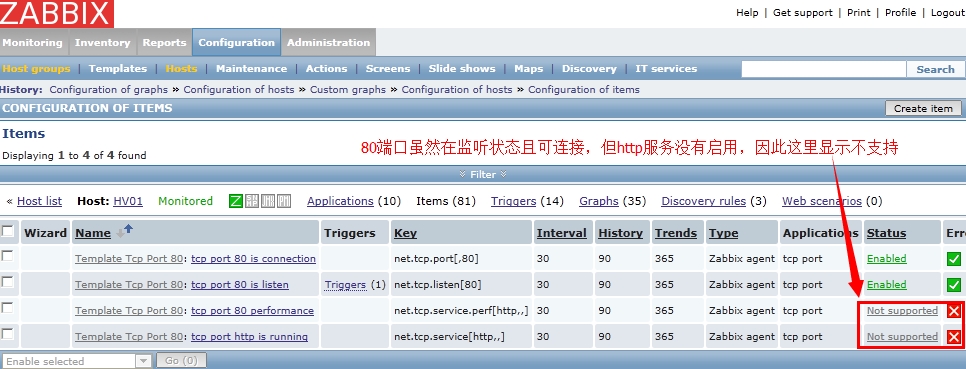Open item tcp port 80 is connection
This screenshot has width=966, height=369.
tap(253, 259)
